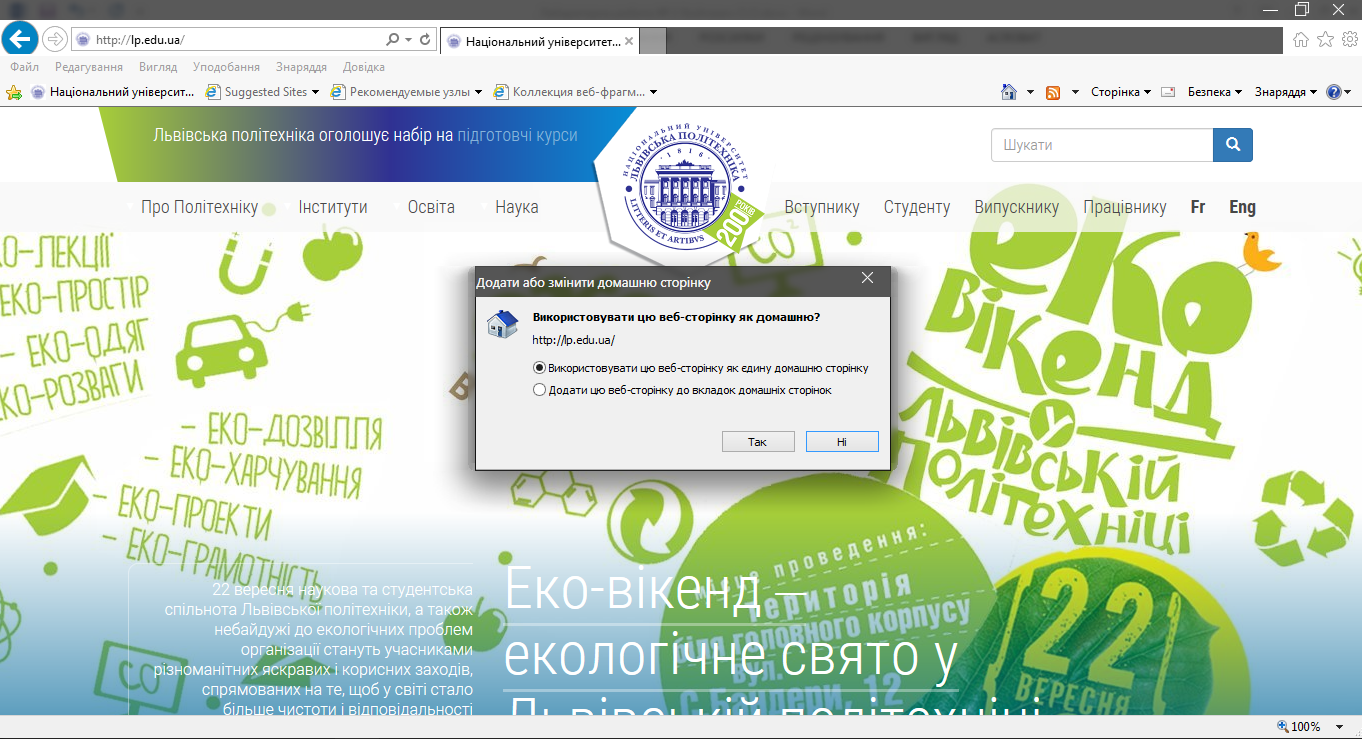1362x739 pixels.
Task: Click the Help question mark icon
Action: coord(1333,92)
